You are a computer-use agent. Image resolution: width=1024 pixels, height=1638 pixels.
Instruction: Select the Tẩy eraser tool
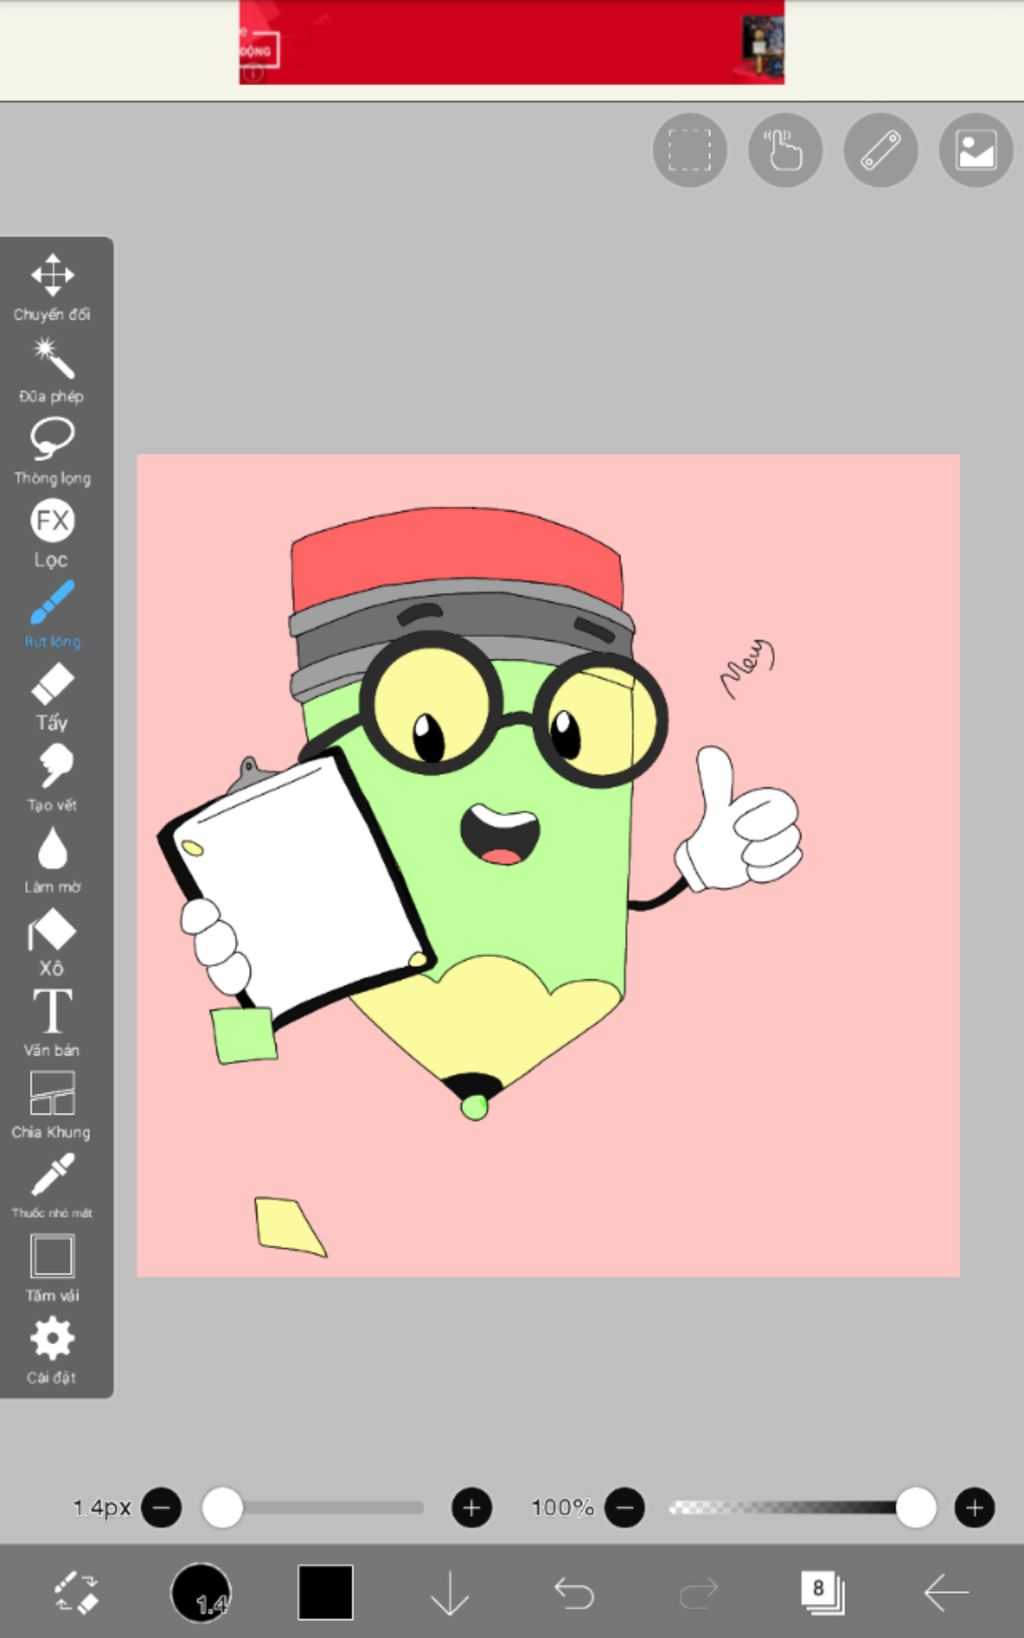(52, 696)
